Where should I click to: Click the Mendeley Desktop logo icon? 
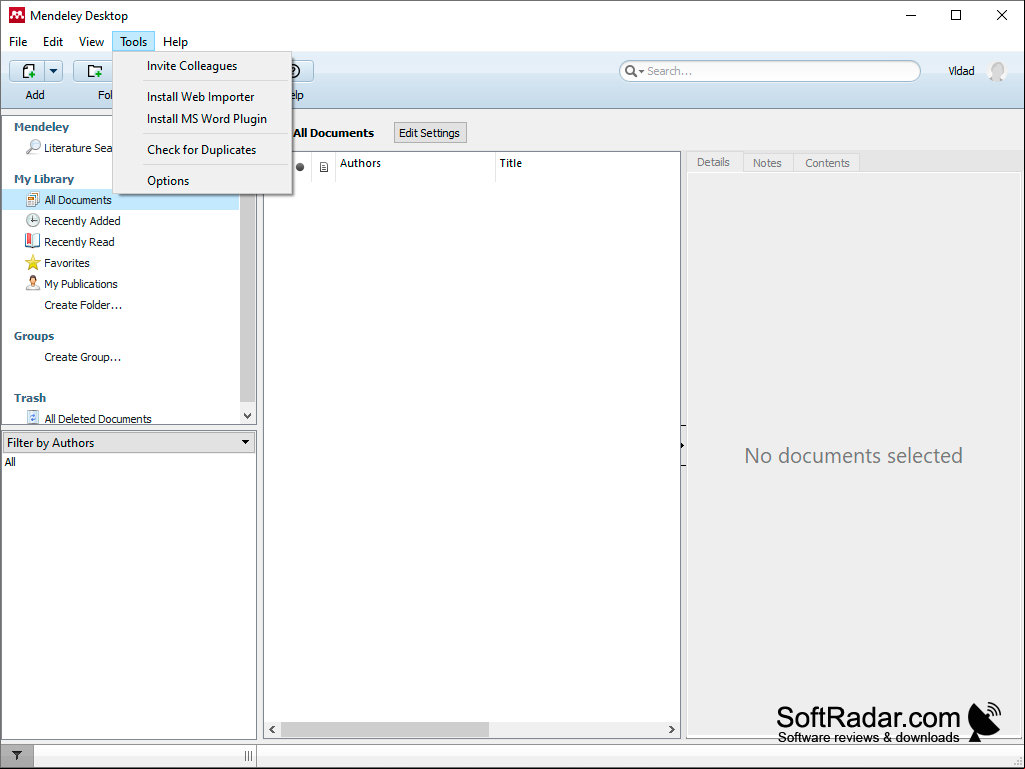pos(17,16)
